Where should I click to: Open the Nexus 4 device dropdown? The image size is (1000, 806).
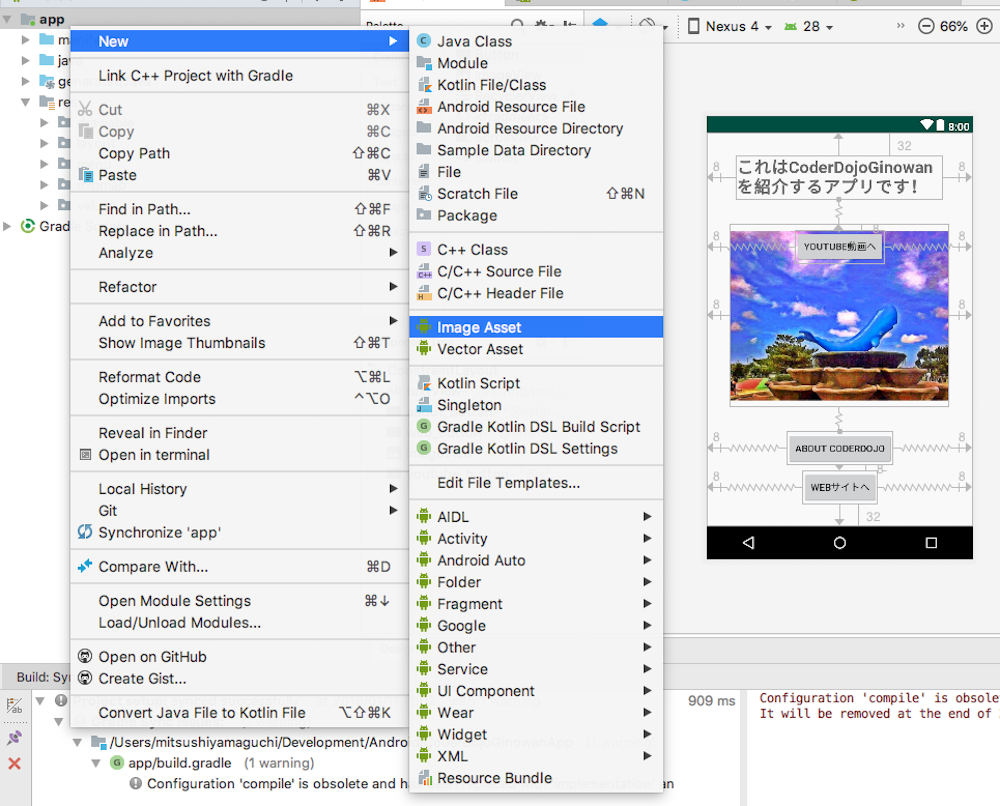pyautogui.click(x=730, y=27)
